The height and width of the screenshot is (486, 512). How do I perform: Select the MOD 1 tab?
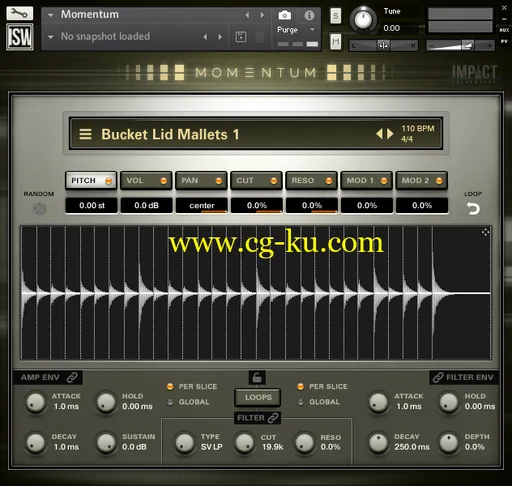[366, 180]
